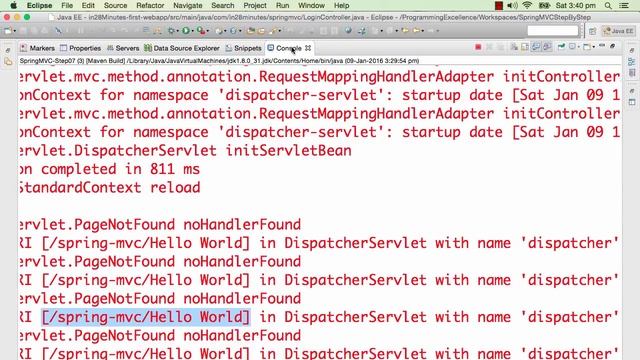Open the Help menu
The image size is (640, 360).
click(x=342, y=5)
